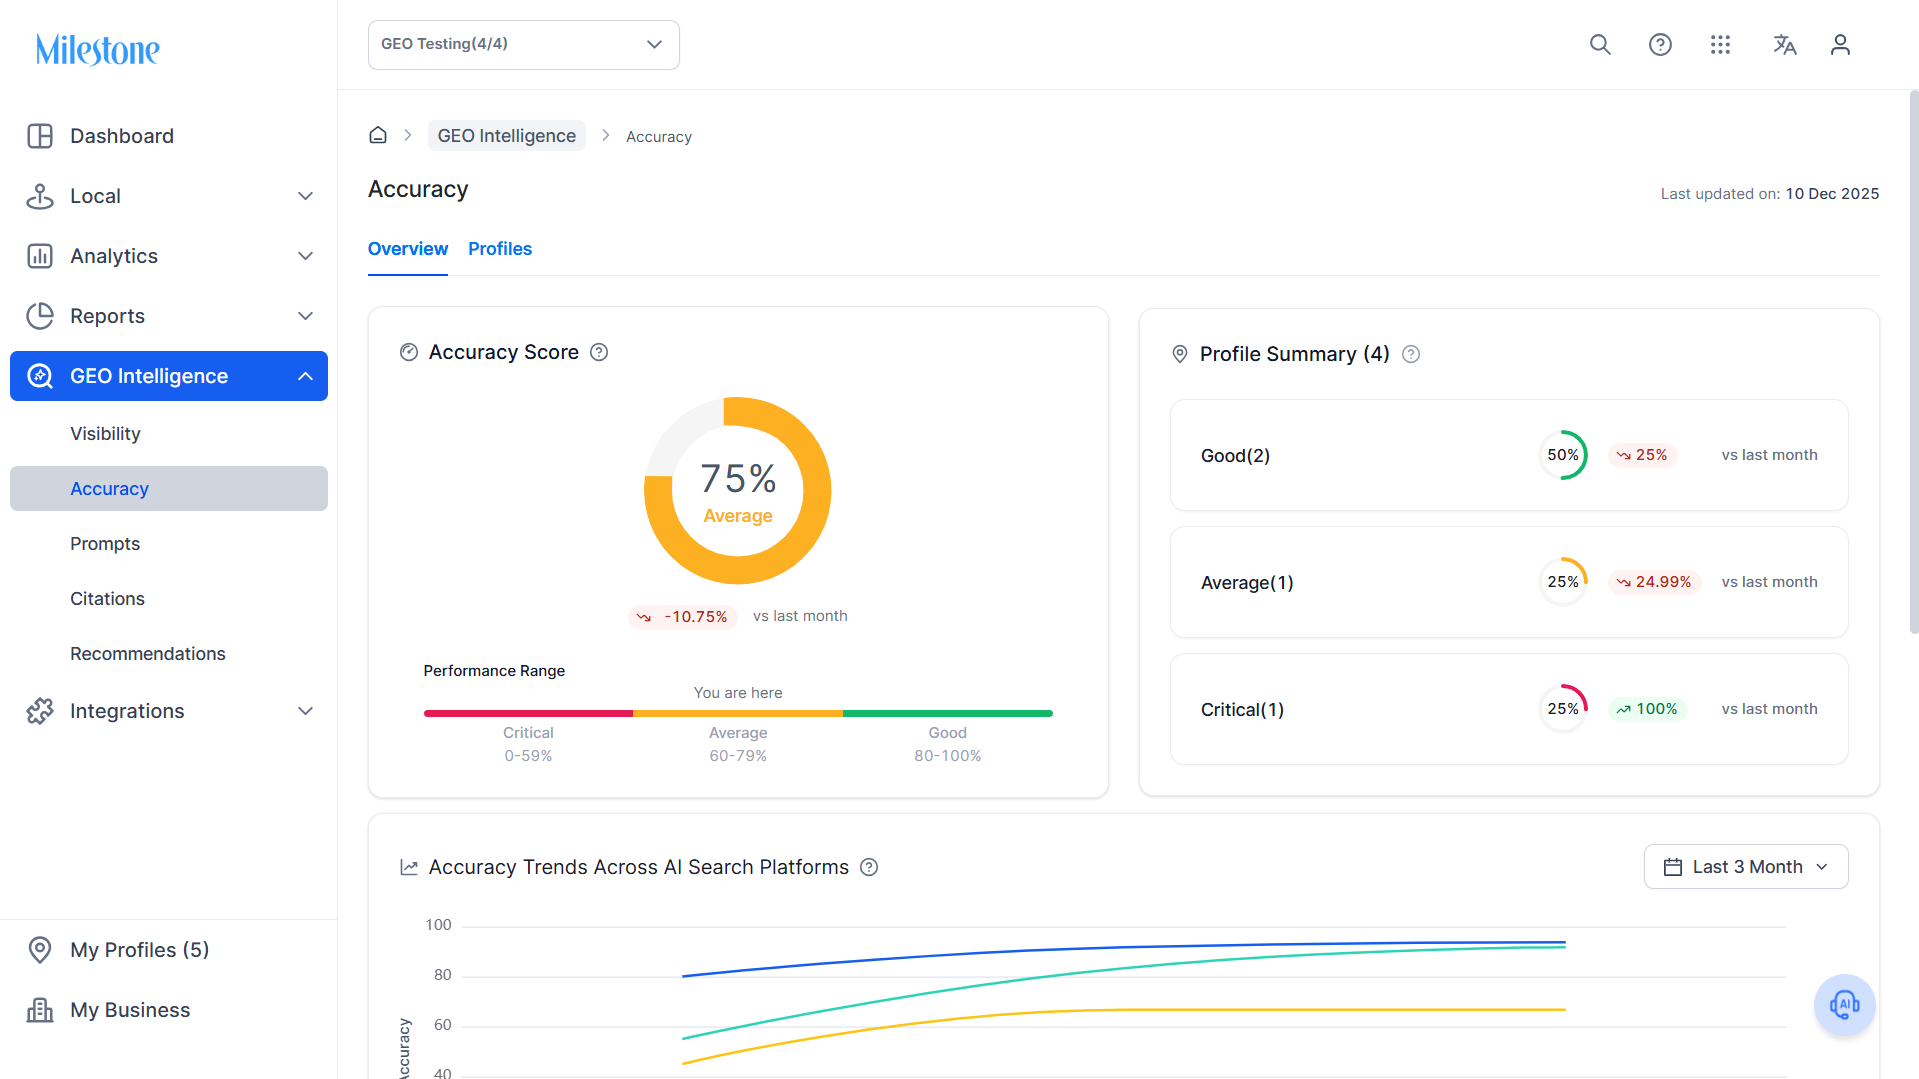
Task: Click GEO Intelligence breadcrumb link
Action: click(x=507, y=136)
